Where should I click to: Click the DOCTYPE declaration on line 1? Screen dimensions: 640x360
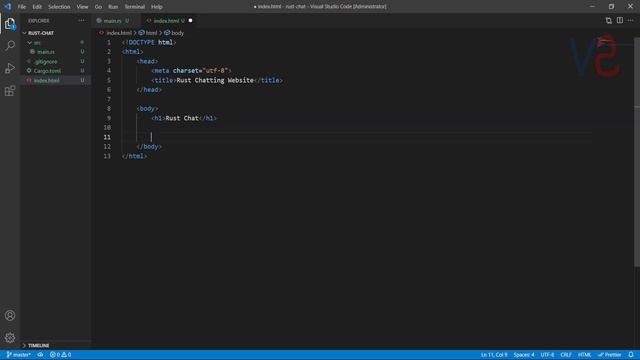pos(149,42)
